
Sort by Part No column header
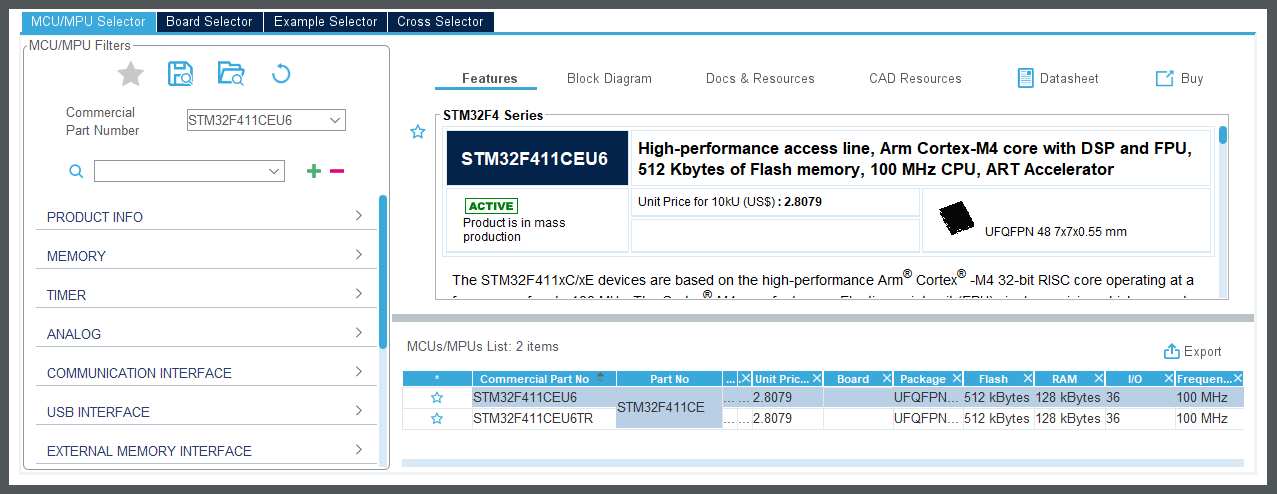(669, 379)
